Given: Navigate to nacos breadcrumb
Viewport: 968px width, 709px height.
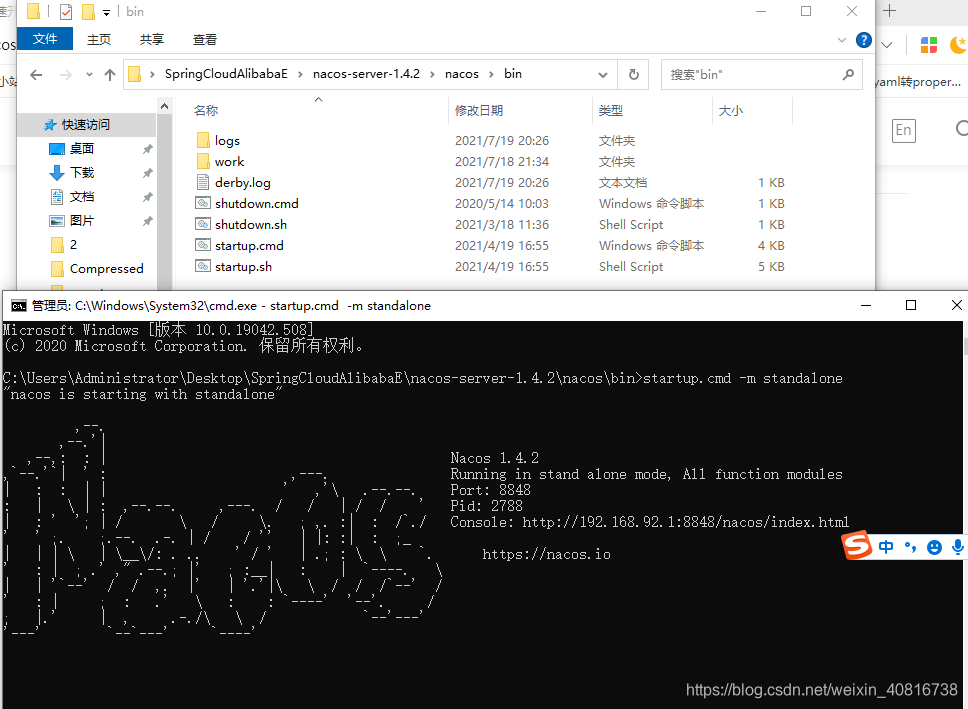Looking at the screenshot, I should 462,74.
